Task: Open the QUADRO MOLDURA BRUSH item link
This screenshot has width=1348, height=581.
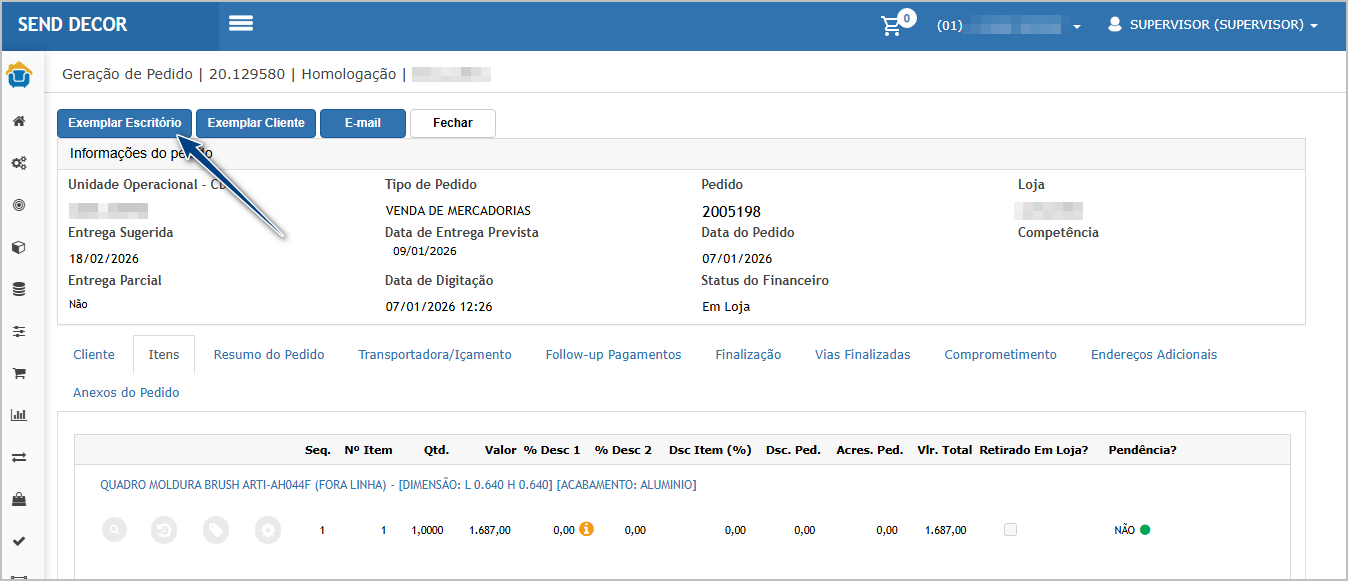Action: pos(398,485)
